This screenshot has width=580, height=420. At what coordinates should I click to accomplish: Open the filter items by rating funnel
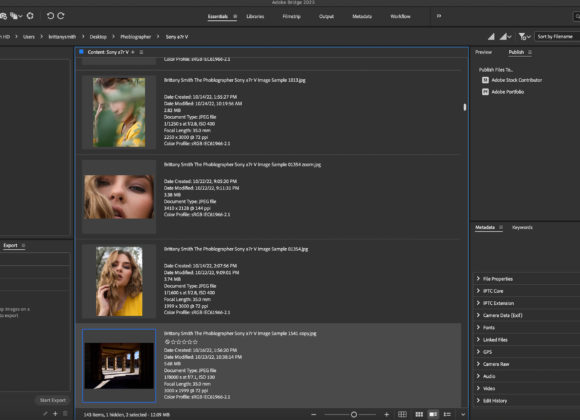click(525, 36)
